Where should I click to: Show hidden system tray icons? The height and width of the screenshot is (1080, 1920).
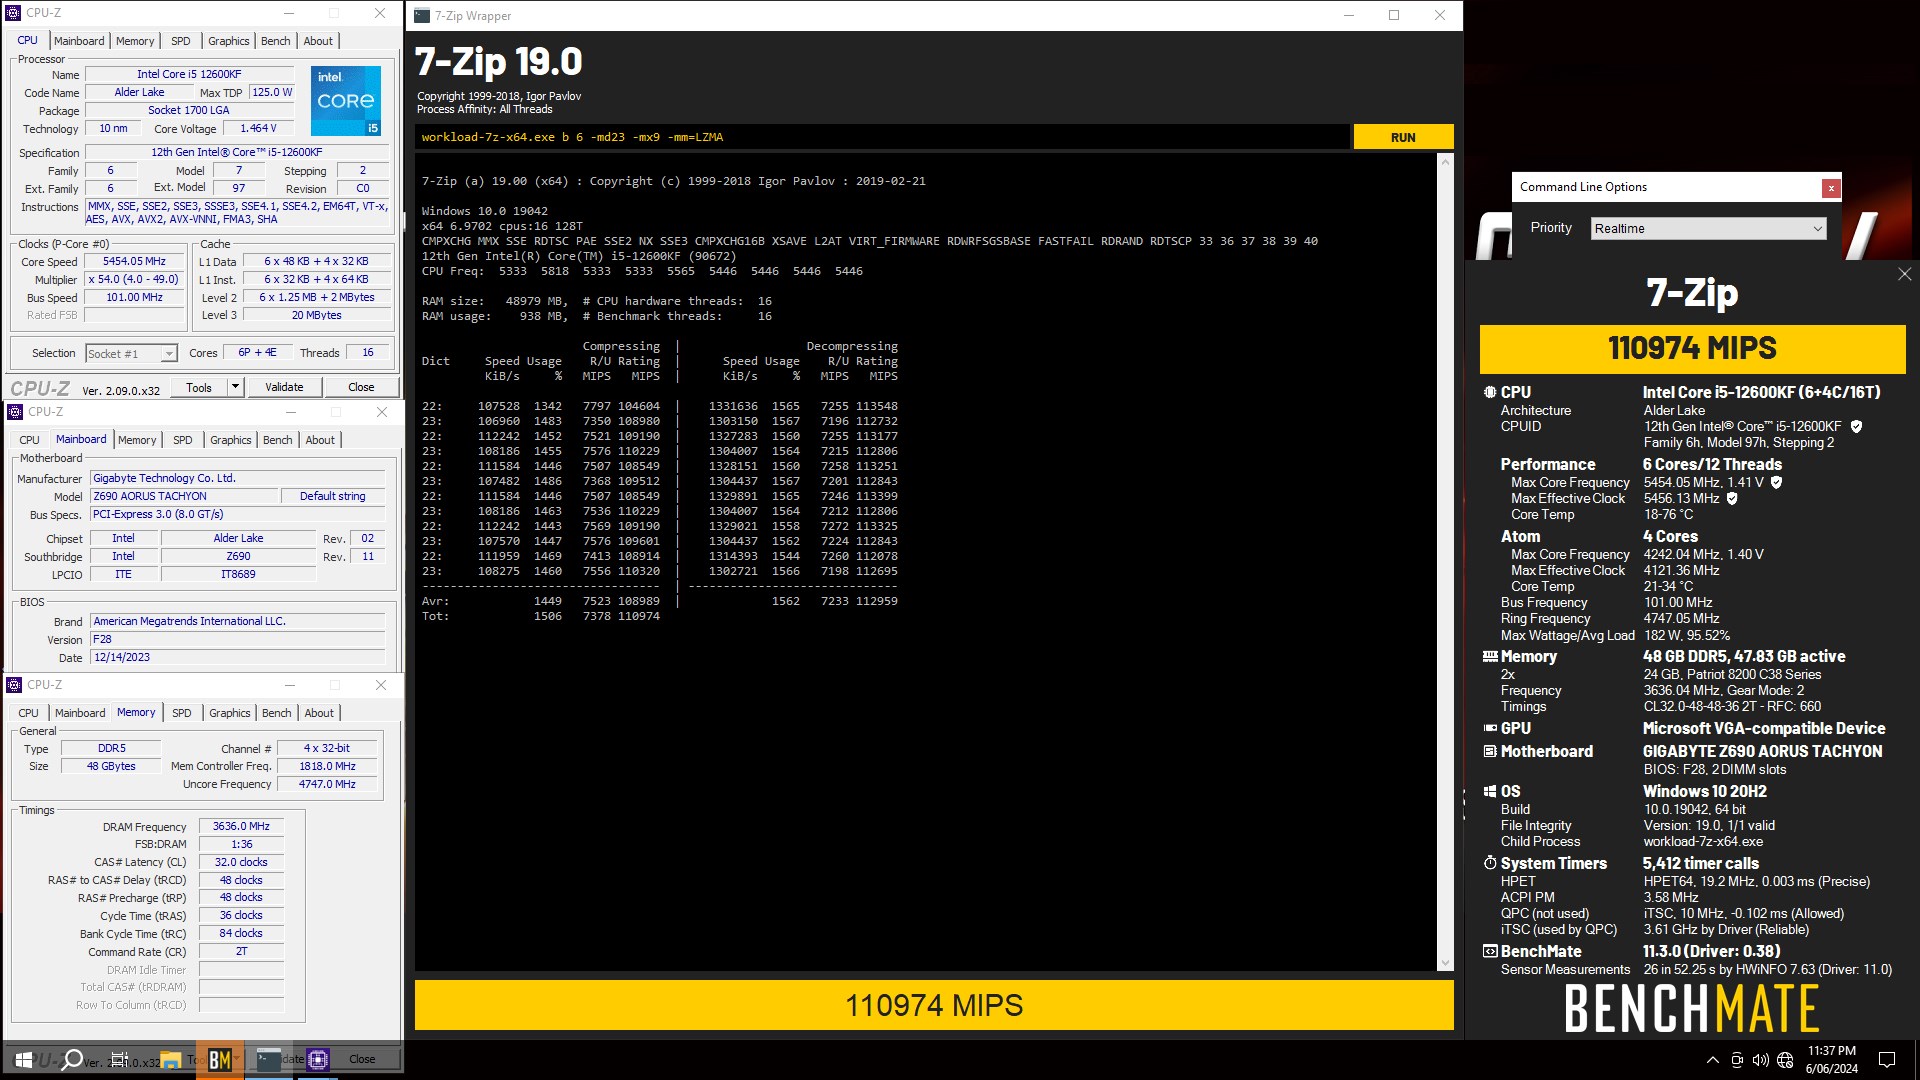point(1712,1060)
